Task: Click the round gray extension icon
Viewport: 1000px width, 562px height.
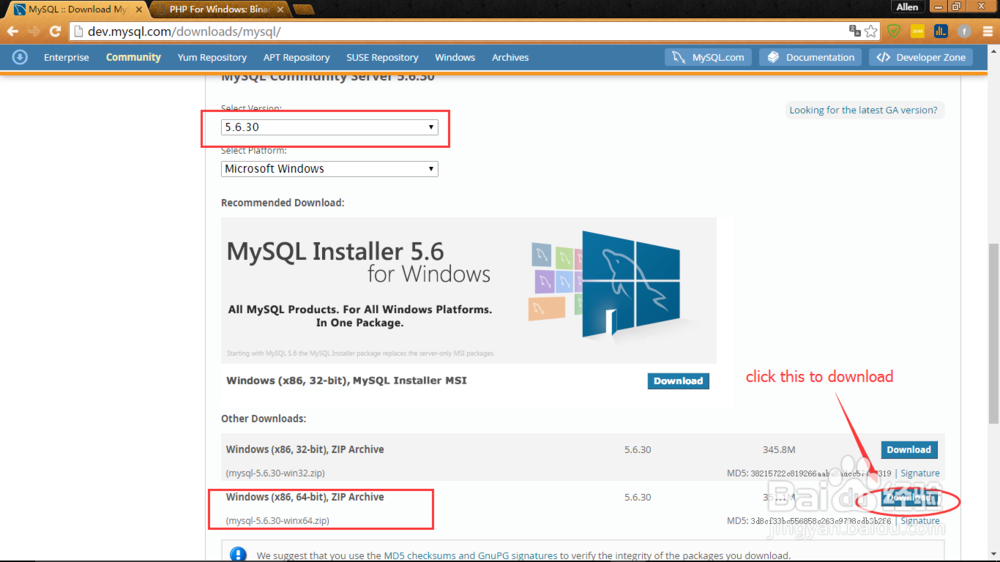Action: click(964, 31)
